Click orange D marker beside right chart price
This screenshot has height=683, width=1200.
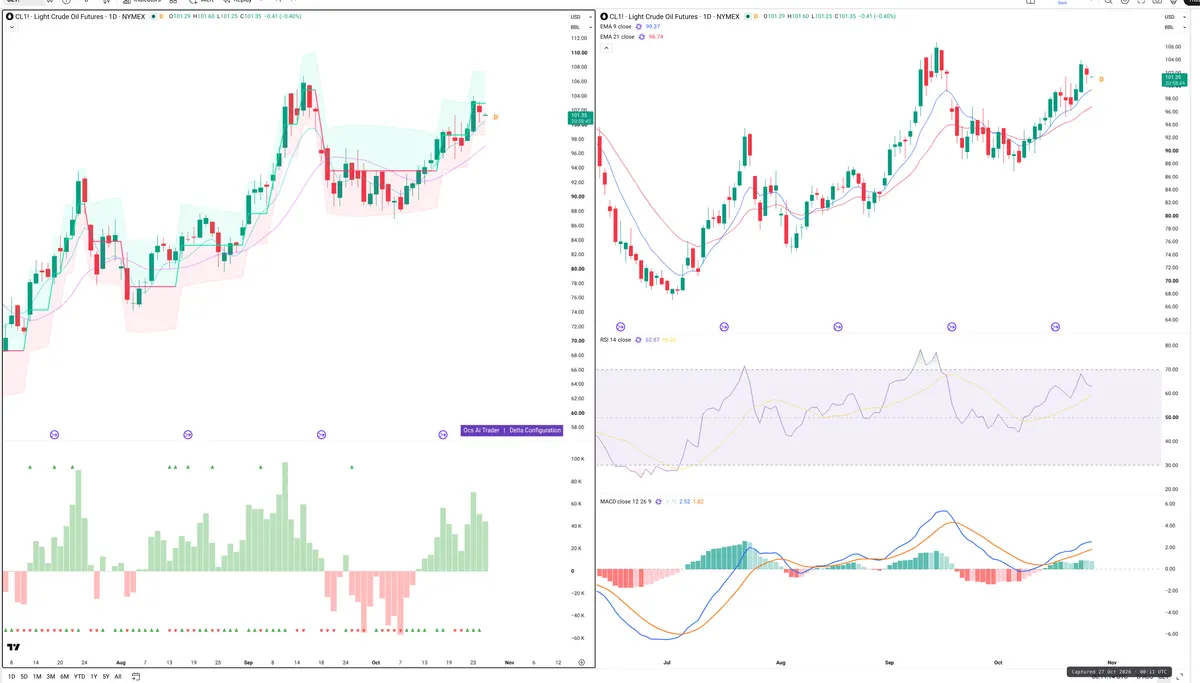[x=1101, y=77]
